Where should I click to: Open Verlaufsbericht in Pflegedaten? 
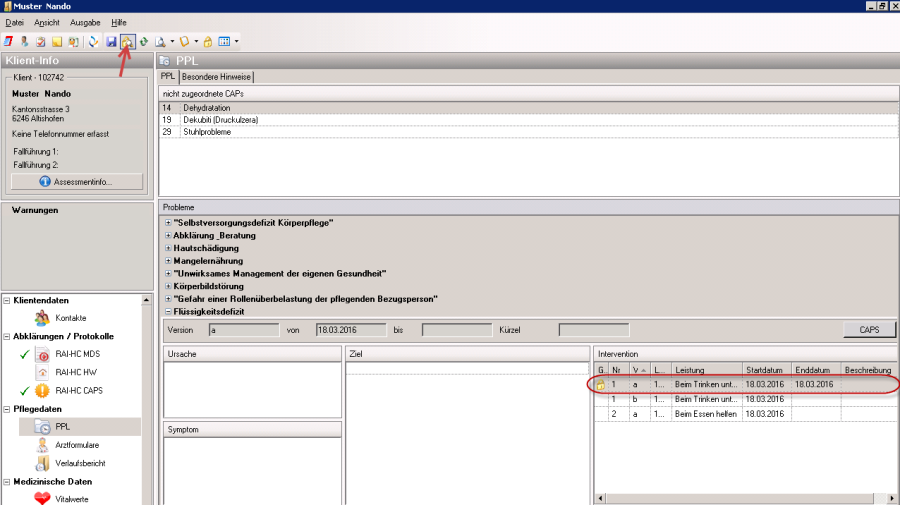point(80,463)
